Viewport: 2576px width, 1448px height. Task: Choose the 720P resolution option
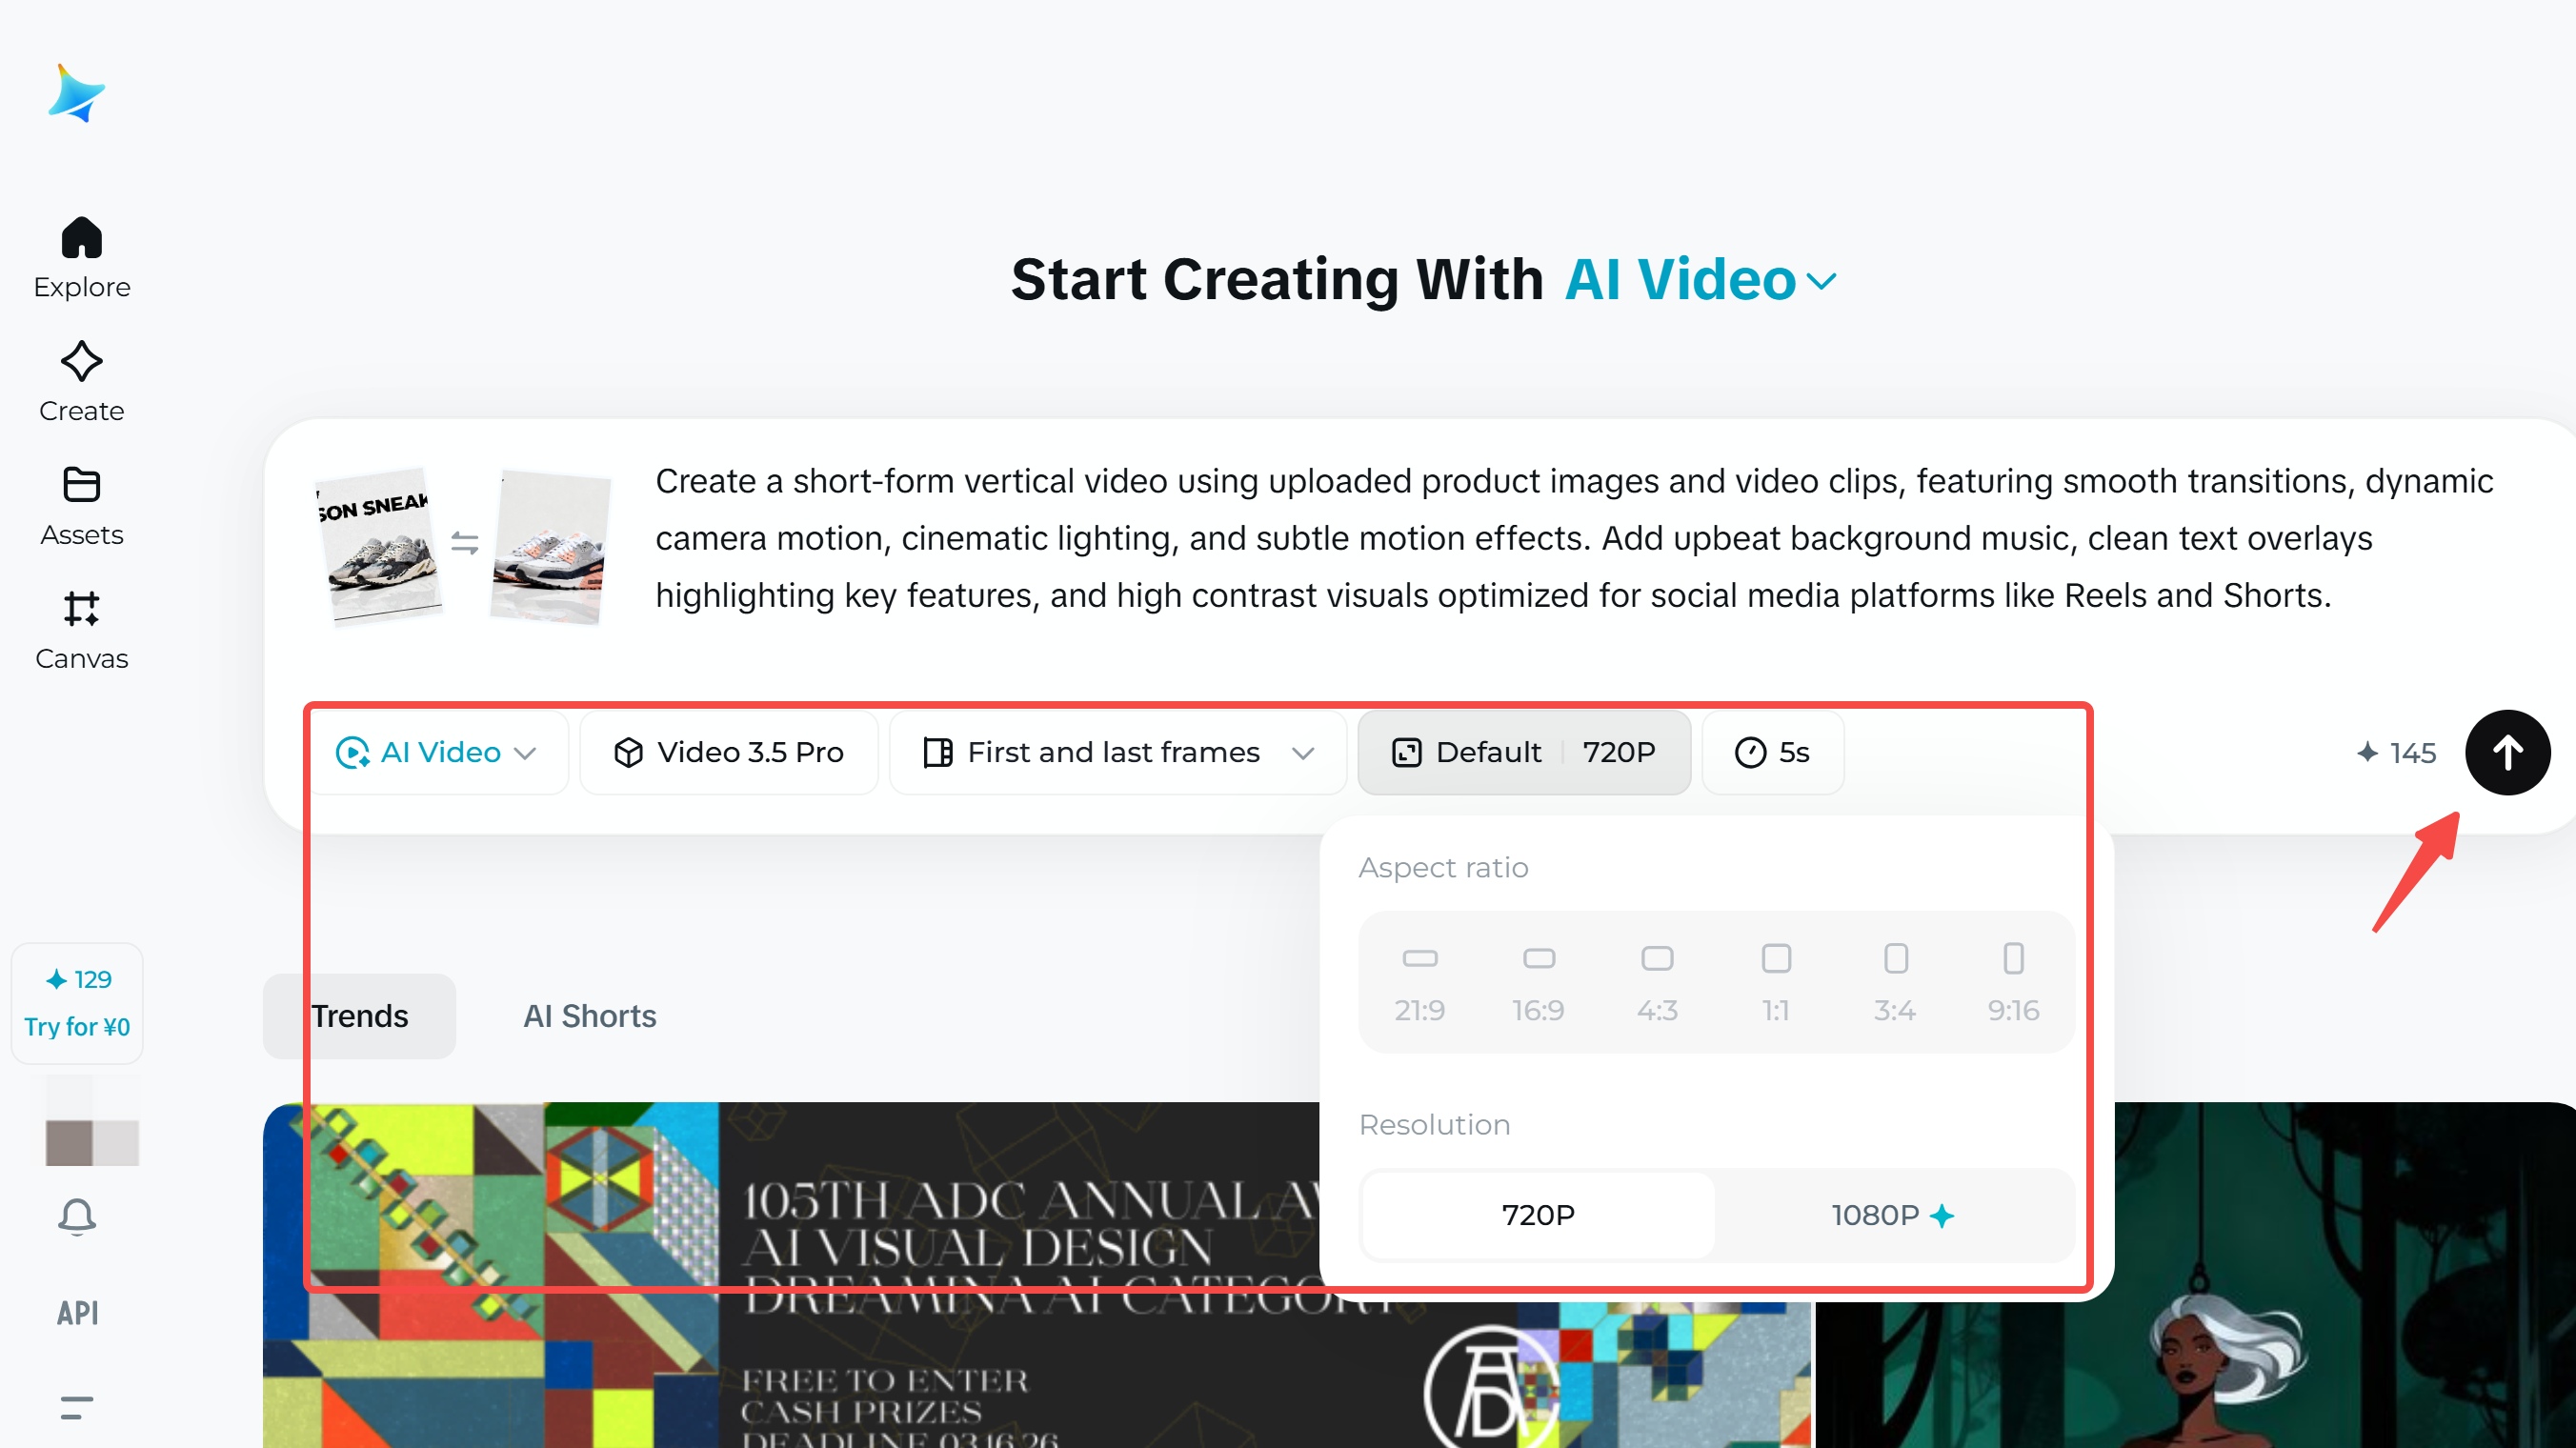coord(1538,1215)
